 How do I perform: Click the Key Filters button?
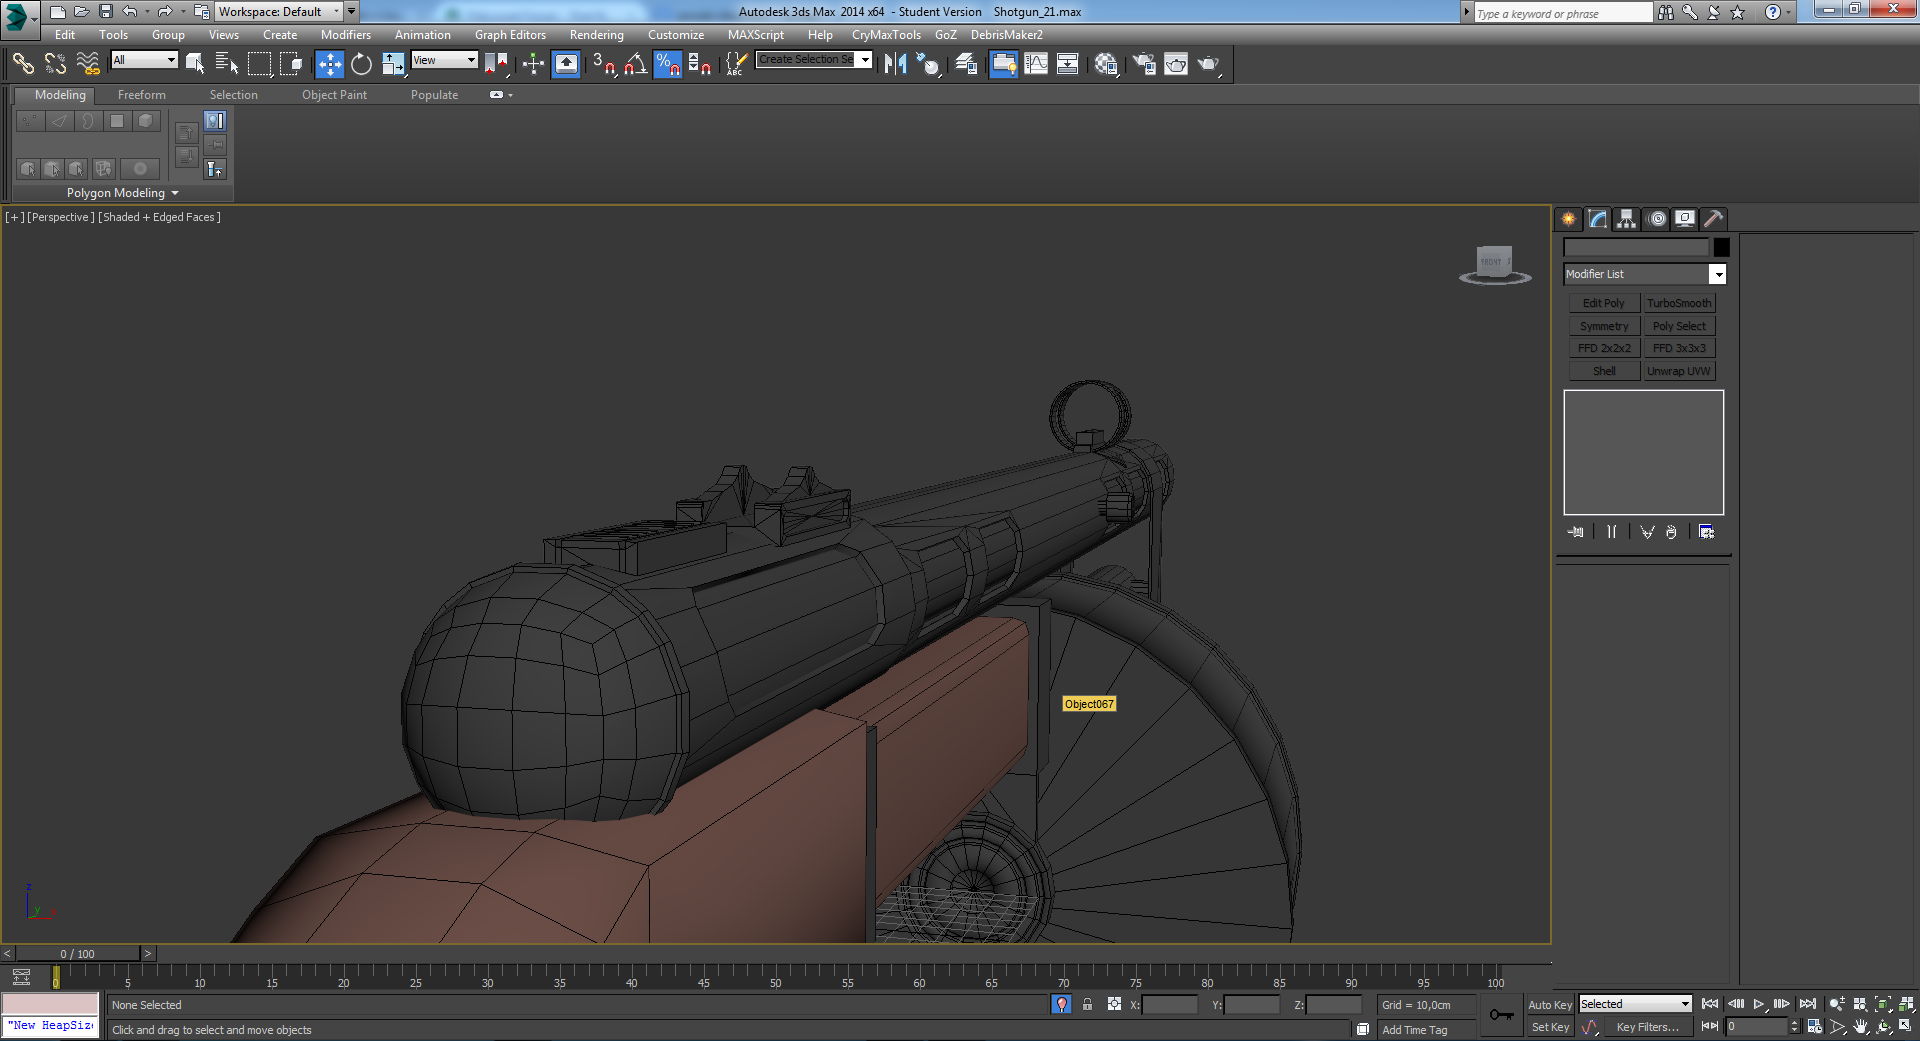pos(1648,1027)
